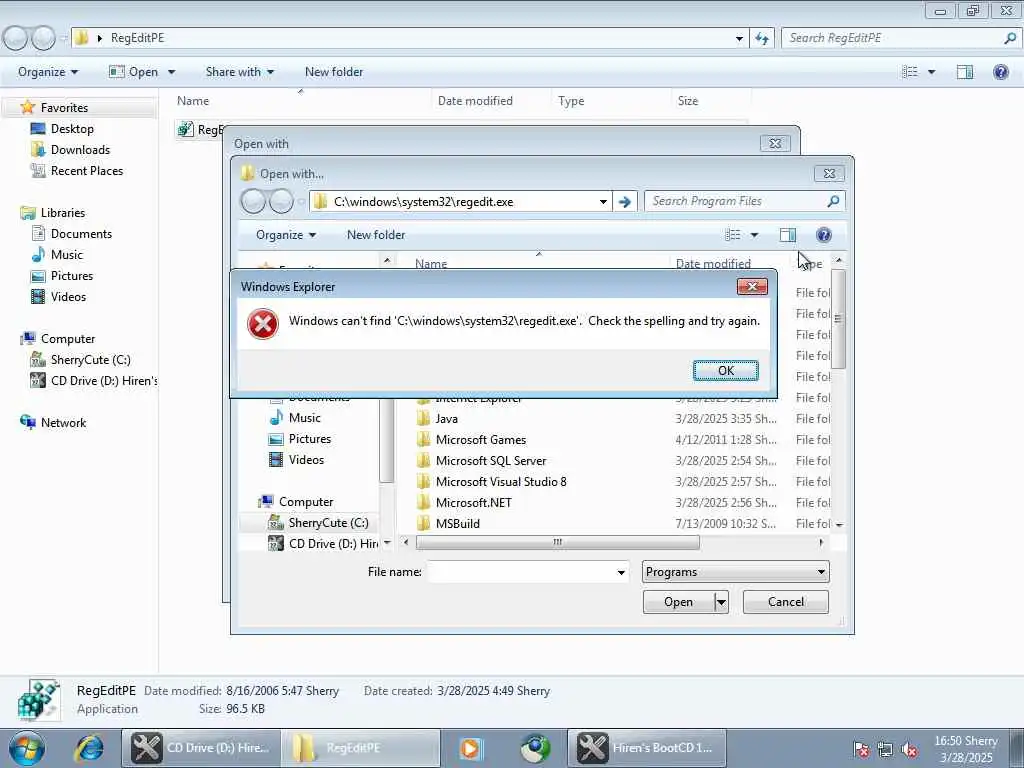This screenshot has width=1024, height=768.
Task: Expand view options arrow in dialog
Action: (x=754, y=234)
